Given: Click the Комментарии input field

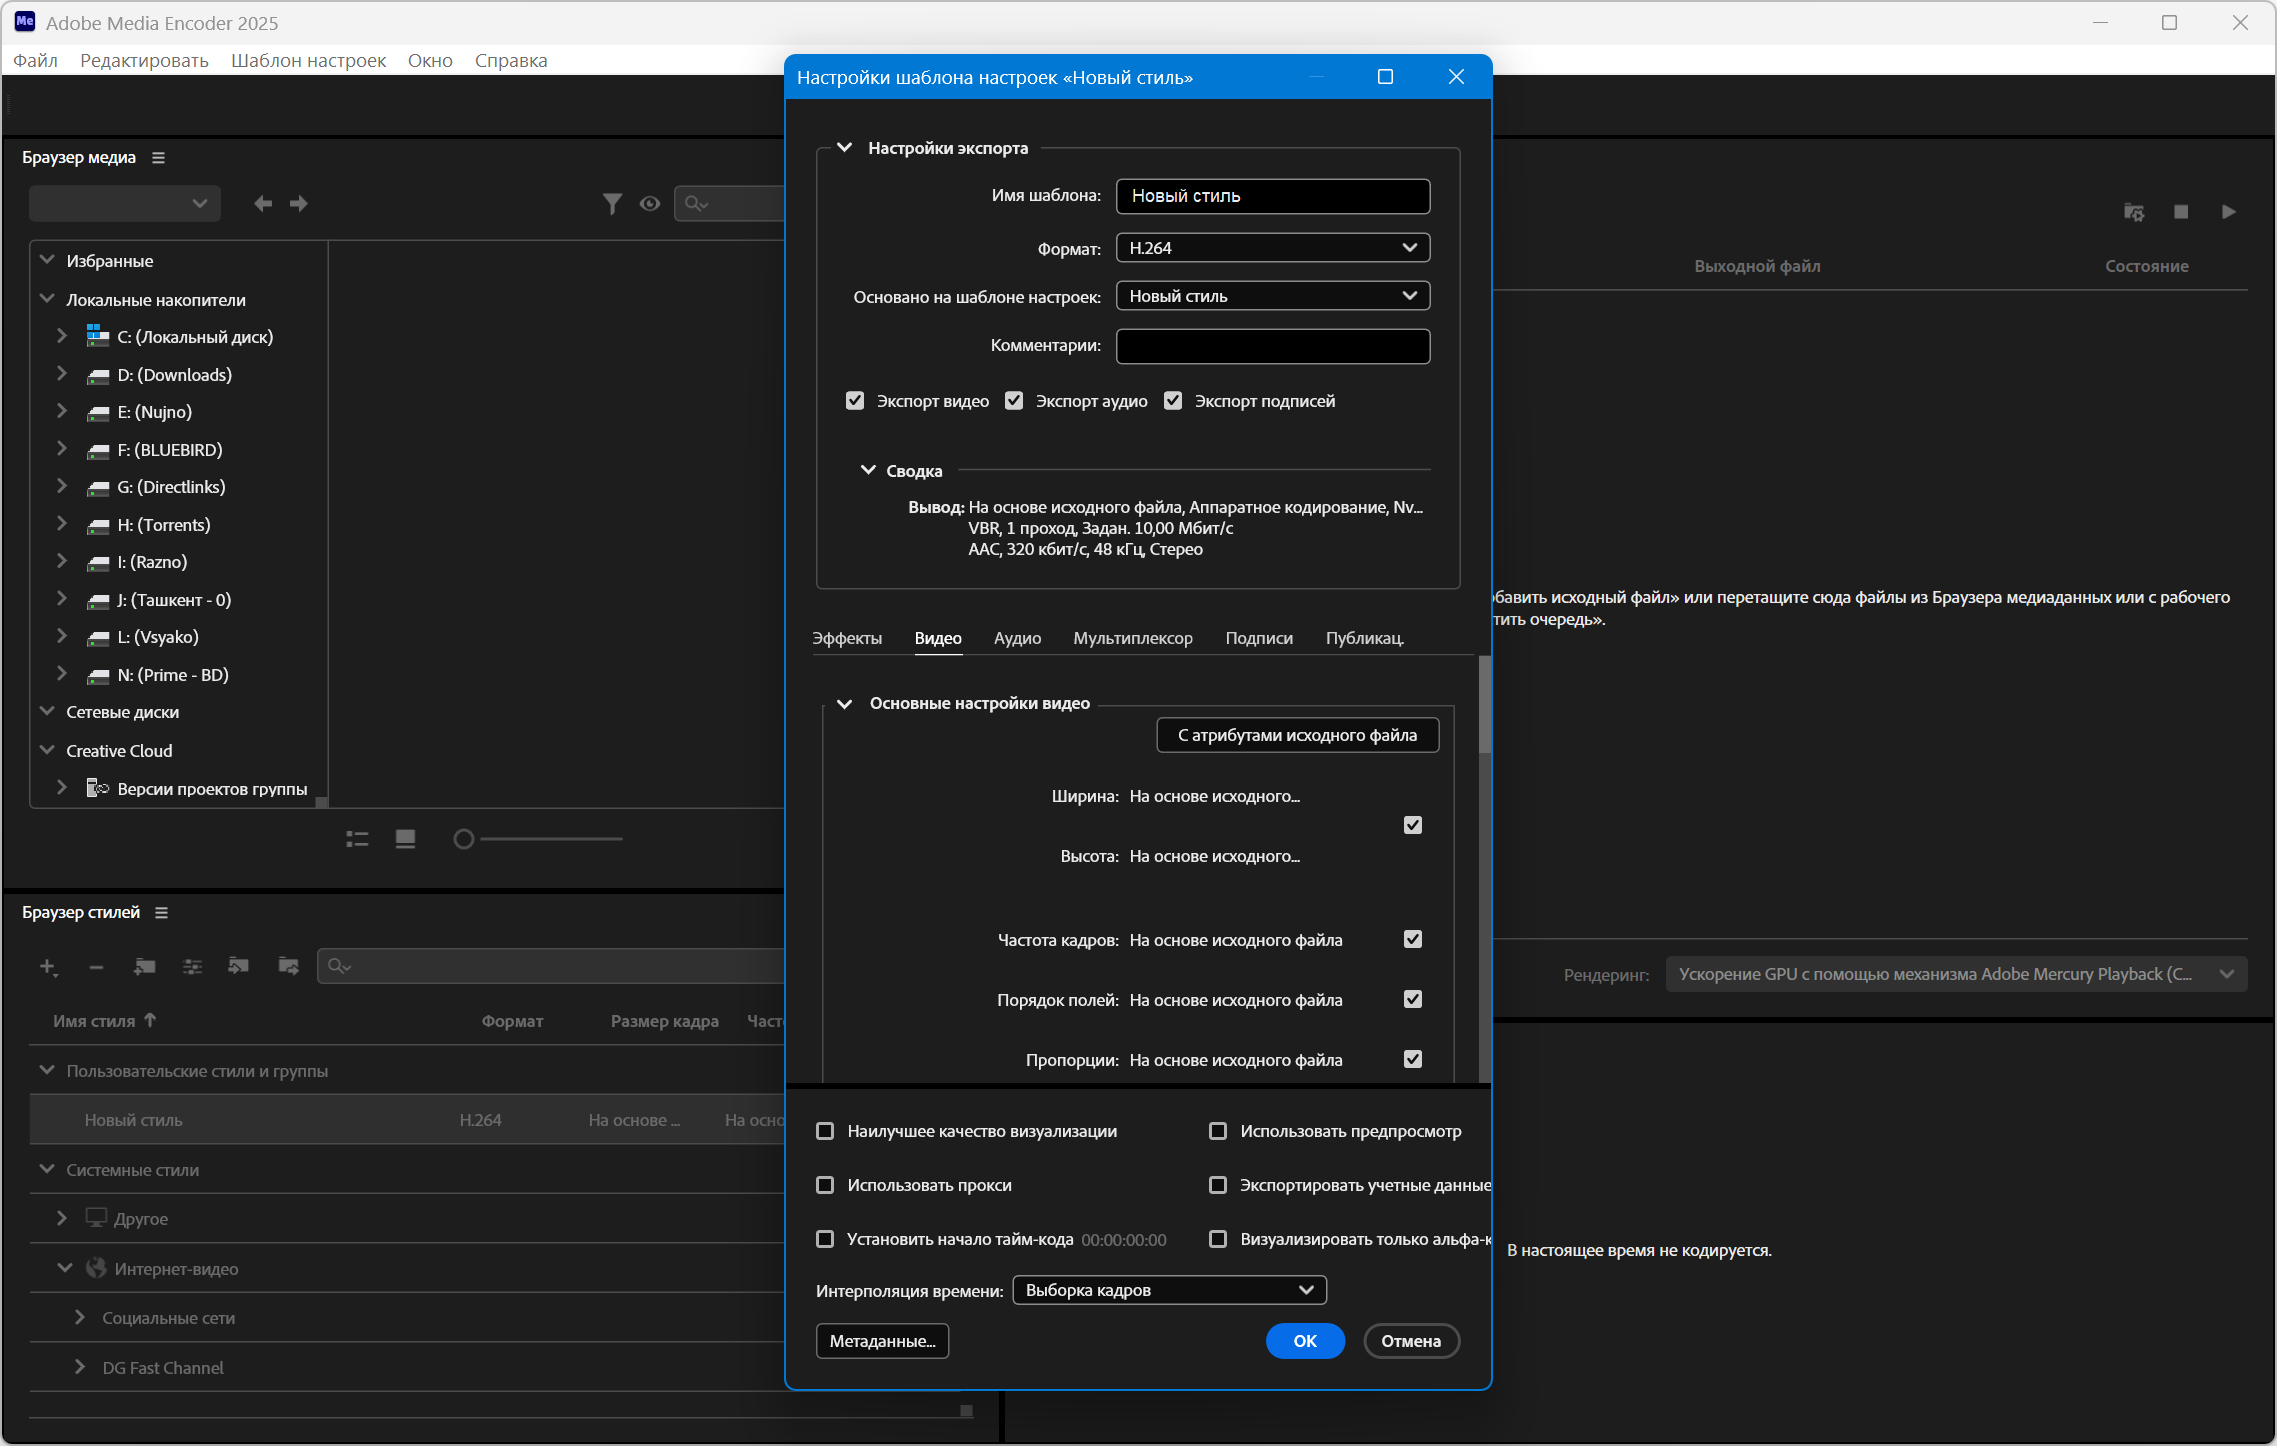Looking at the screenshot, I should (1272, 346).
